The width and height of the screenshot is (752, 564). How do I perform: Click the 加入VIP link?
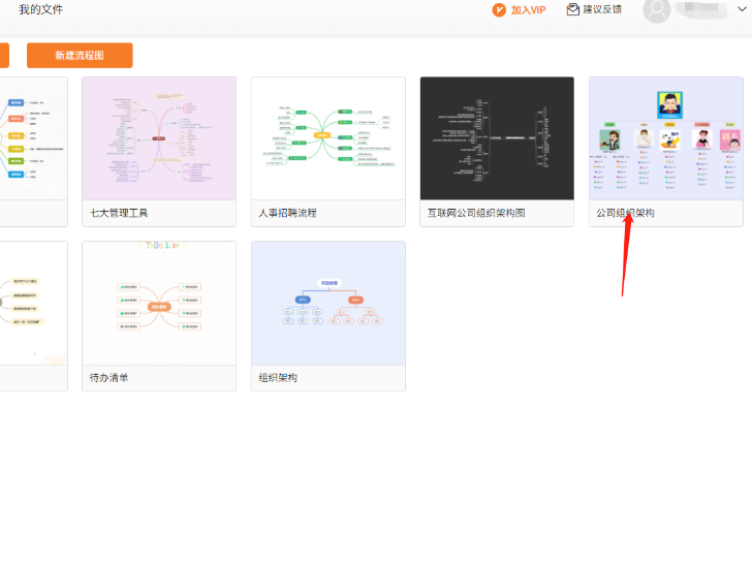528,10
